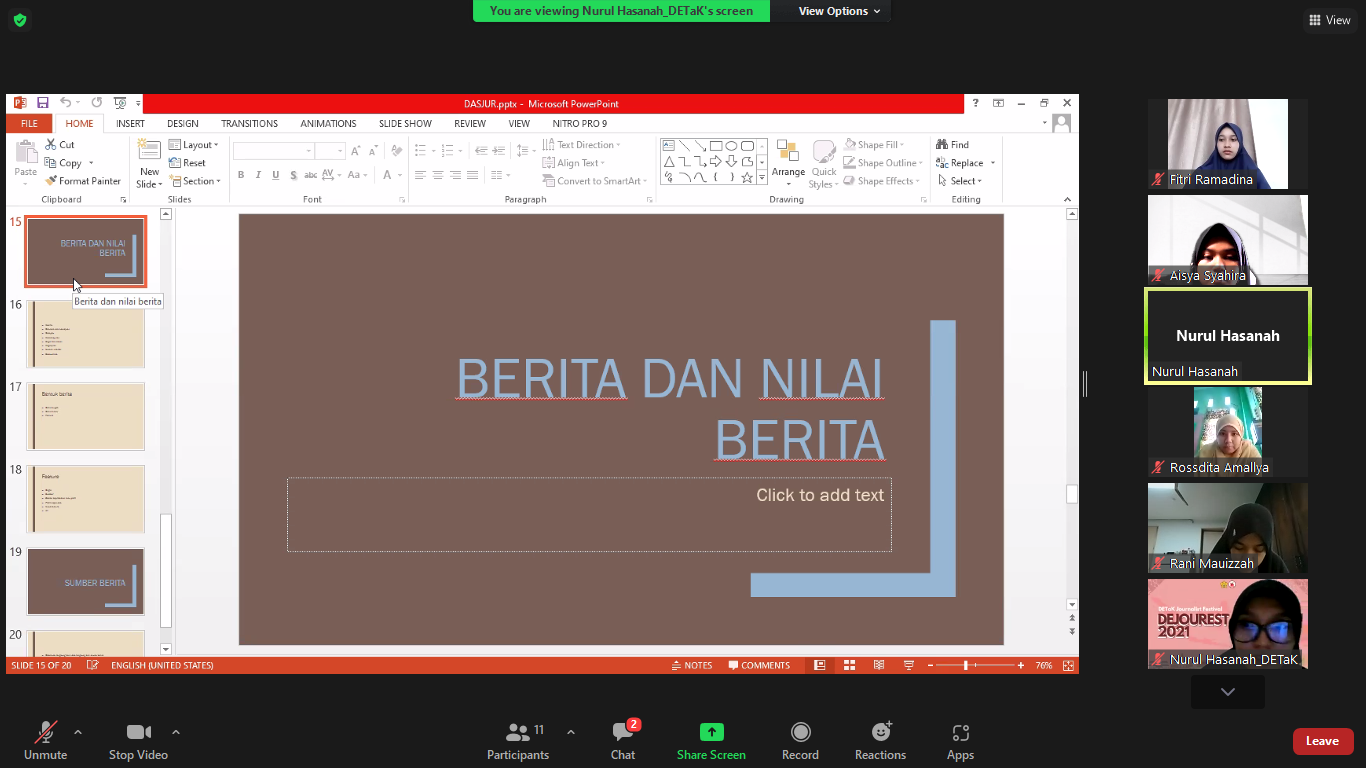Click the Format Painter tool
1366x768 pixels.
coord(83,181)
